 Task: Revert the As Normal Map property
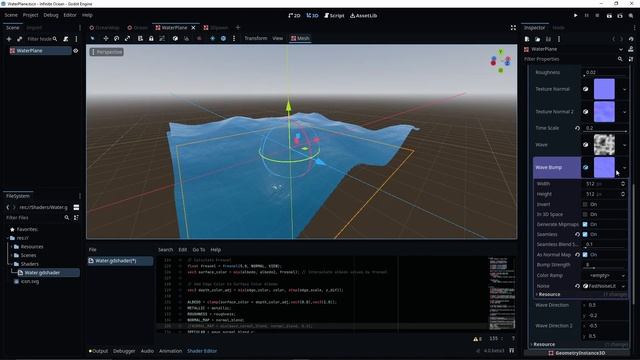click(x=577, y=255)
